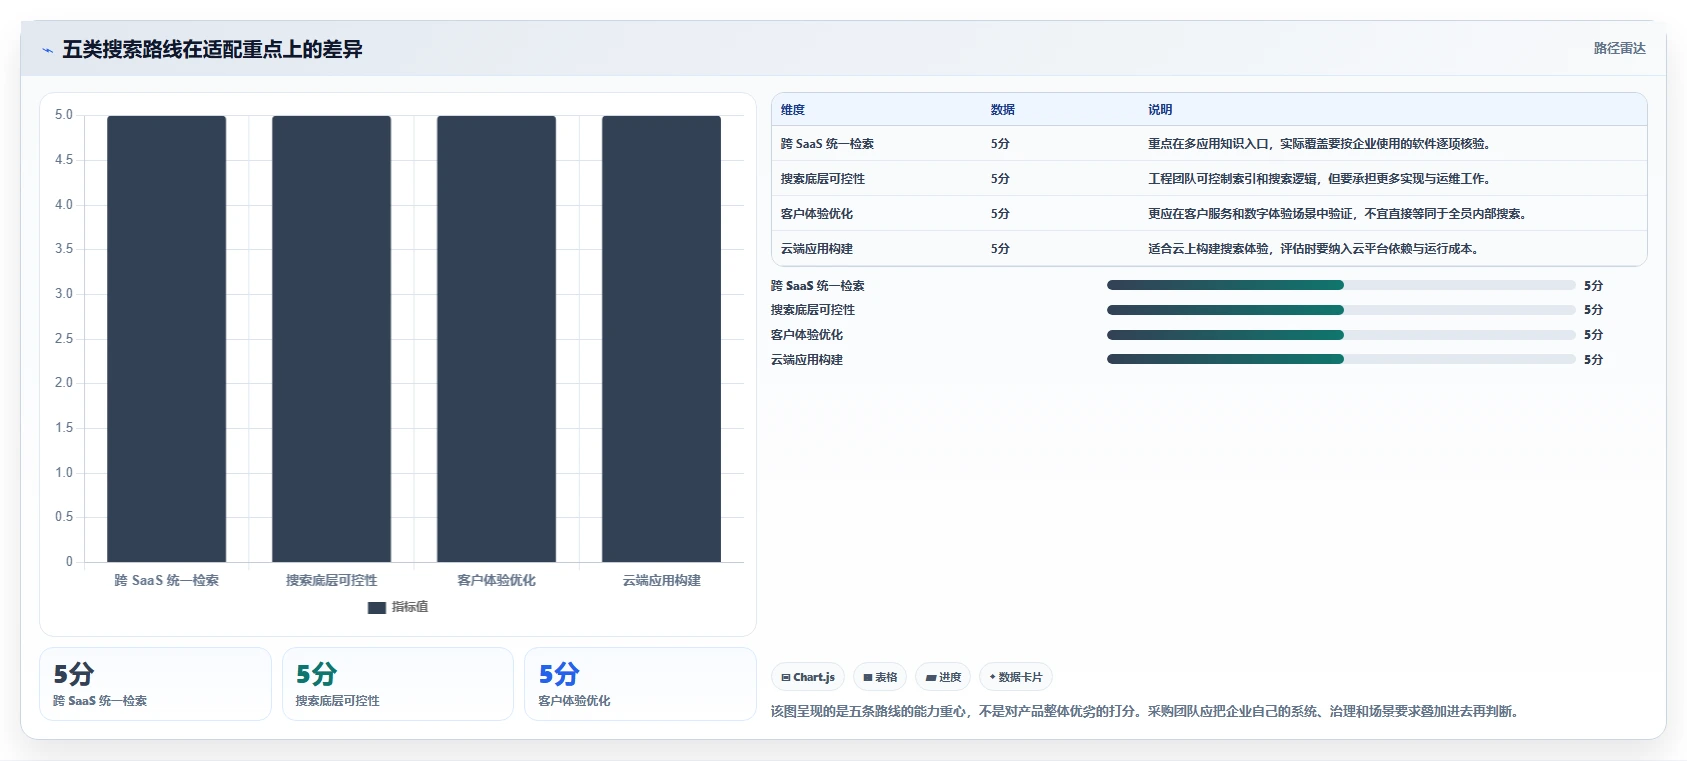Open the 5分 搜索底层可控性 data card

click(x=398, y=684)
